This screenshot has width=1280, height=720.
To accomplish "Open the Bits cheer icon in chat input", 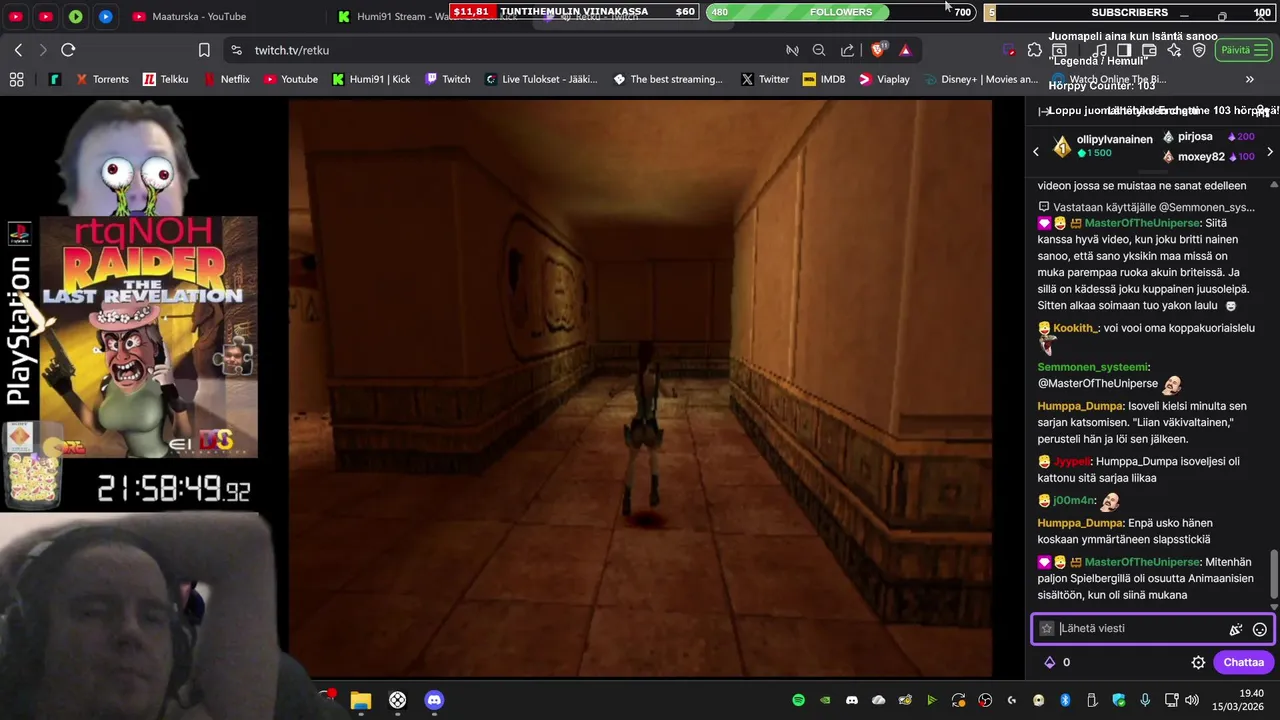I will pyautogui.click(x=1236, y=629).
